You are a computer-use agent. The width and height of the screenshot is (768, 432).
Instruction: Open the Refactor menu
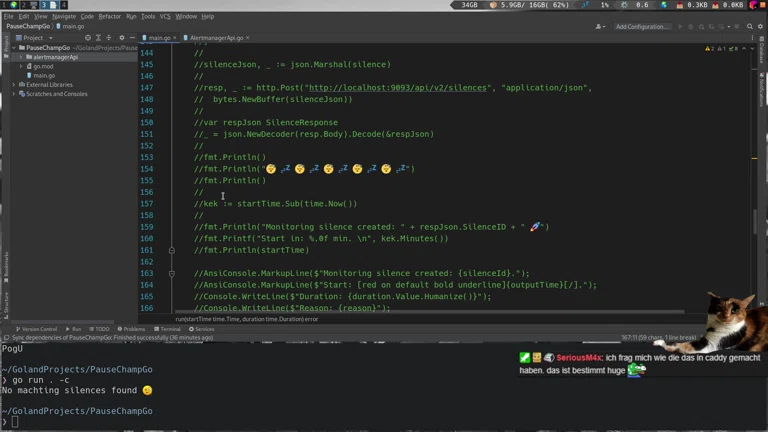tap(109, 16)
